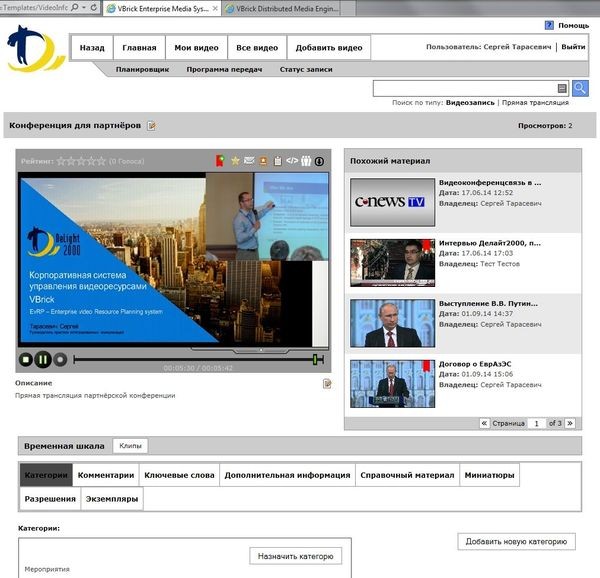This screenshot has height=578, width=600.
Task: Open the 'Видеоконференцсвязь в ...' title link
Action: point(490,182)
